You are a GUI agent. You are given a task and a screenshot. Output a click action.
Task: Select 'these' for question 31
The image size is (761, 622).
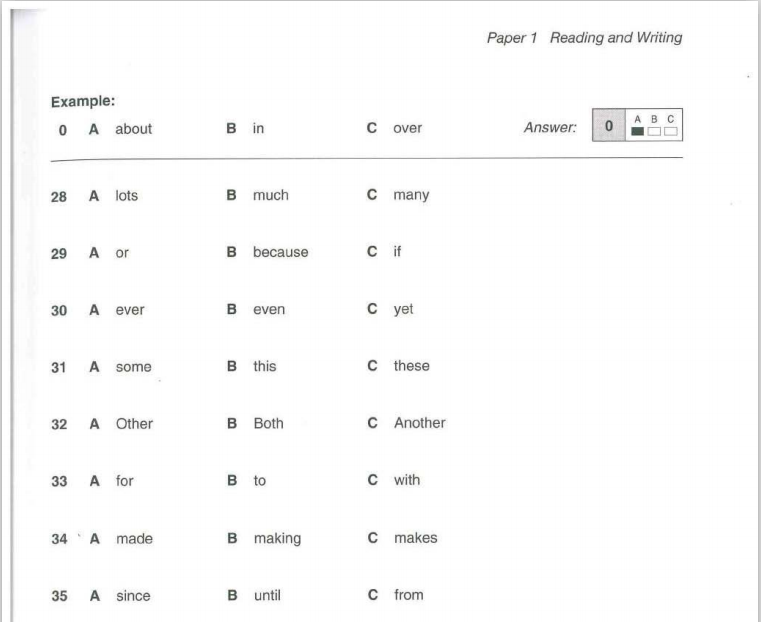pyautogui.click(x=412, y=366)
